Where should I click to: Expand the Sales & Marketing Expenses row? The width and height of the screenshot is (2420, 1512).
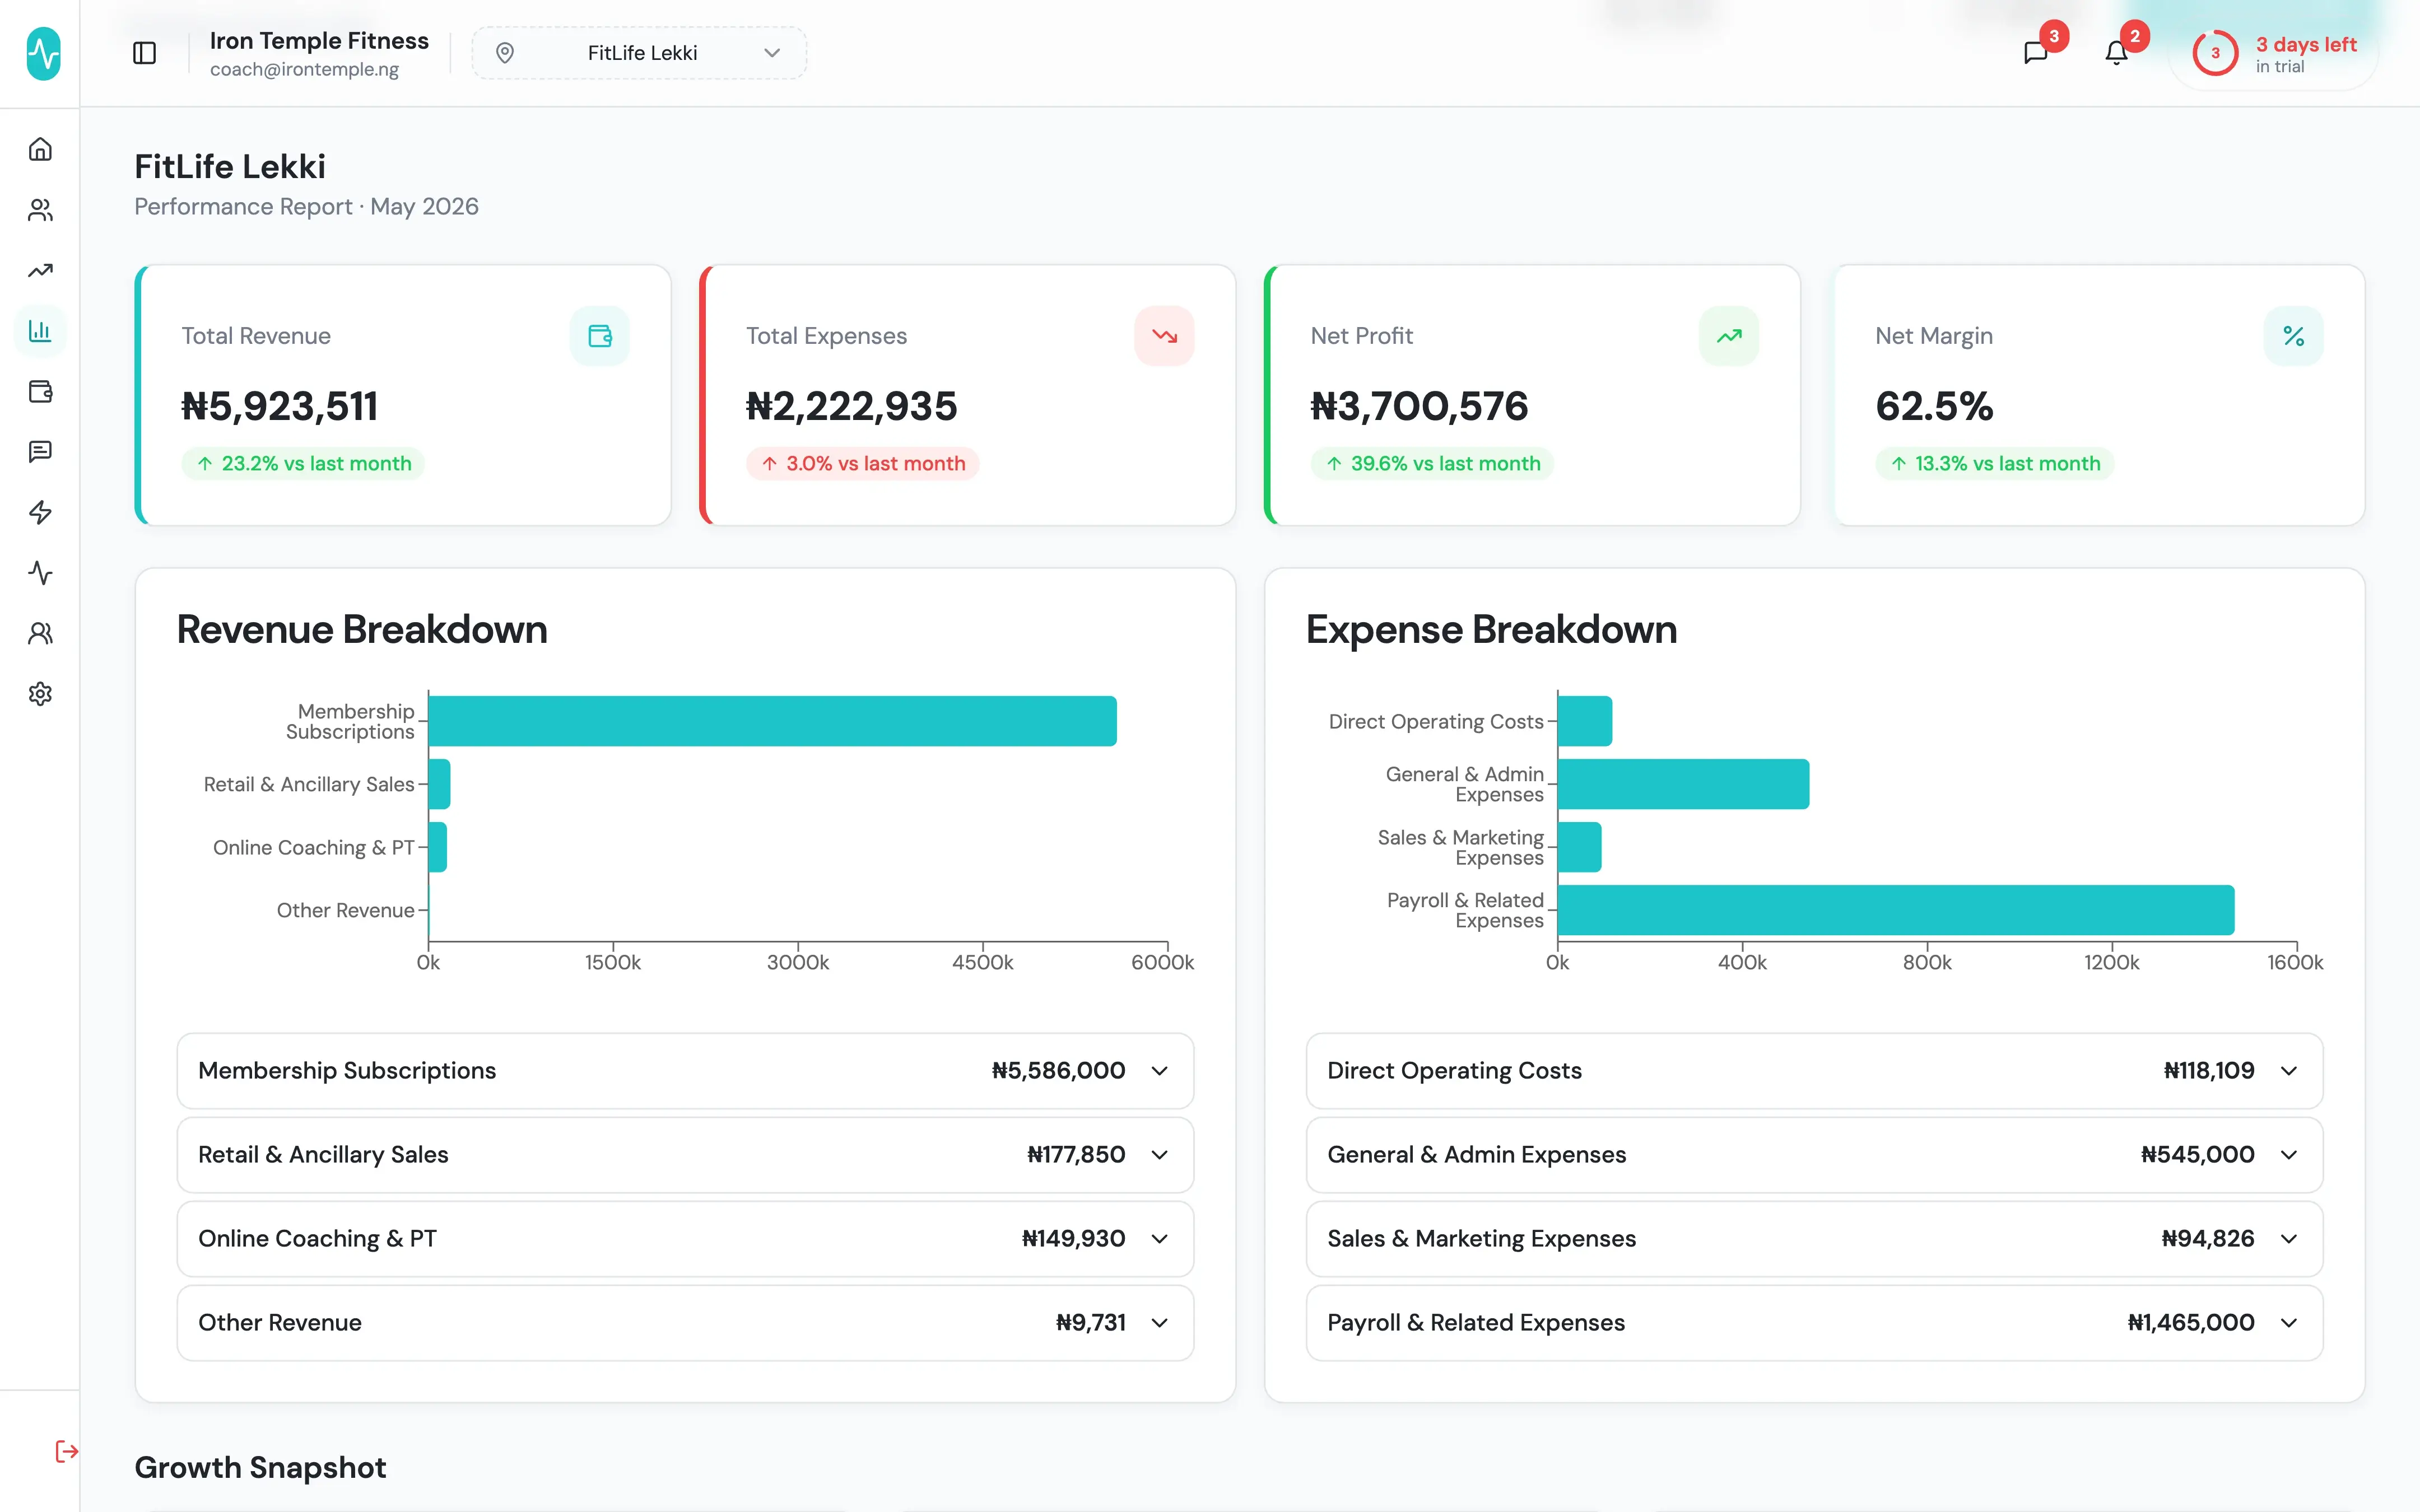point(1814,1239)
